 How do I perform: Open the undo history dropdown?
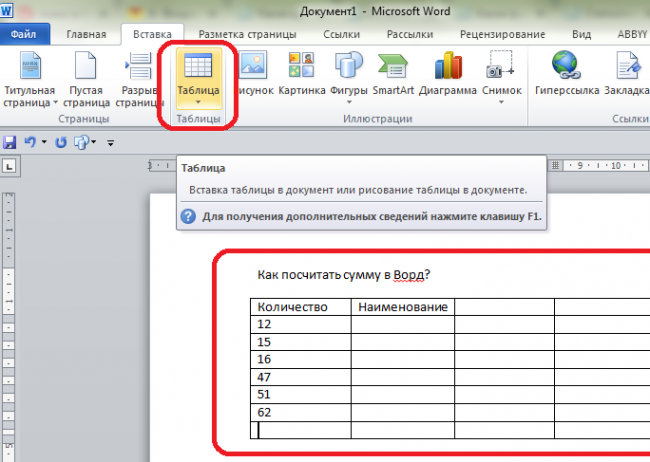tap(44, 142)
